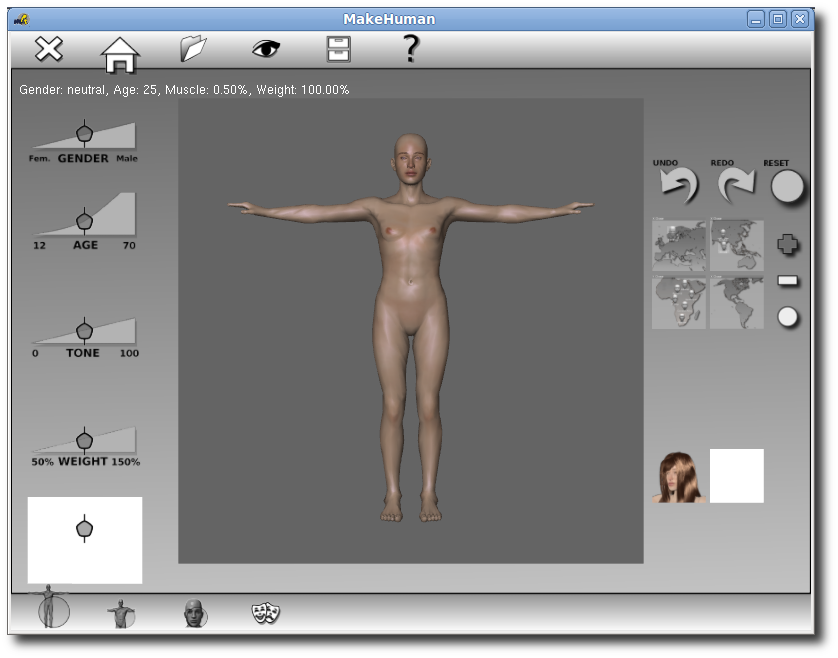
Task: Click the Undo arrow
Action: (679, 186)
